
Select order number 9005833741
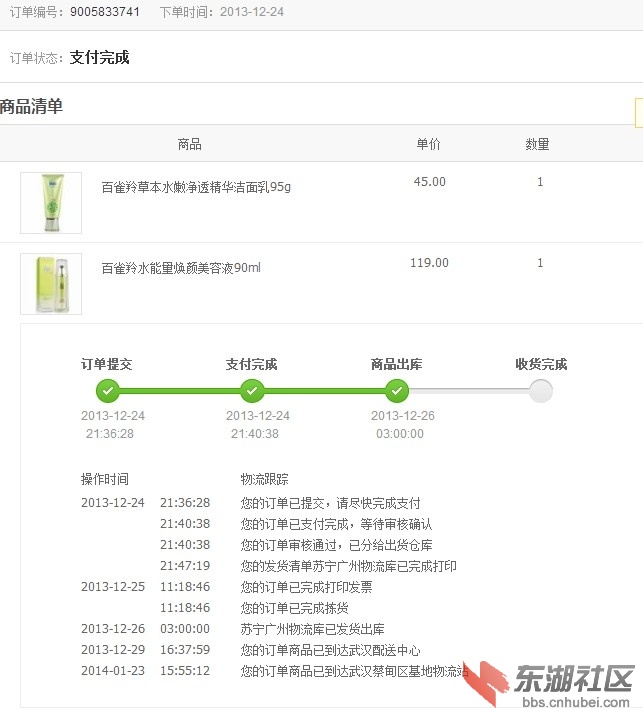click(x=105, y=12)
